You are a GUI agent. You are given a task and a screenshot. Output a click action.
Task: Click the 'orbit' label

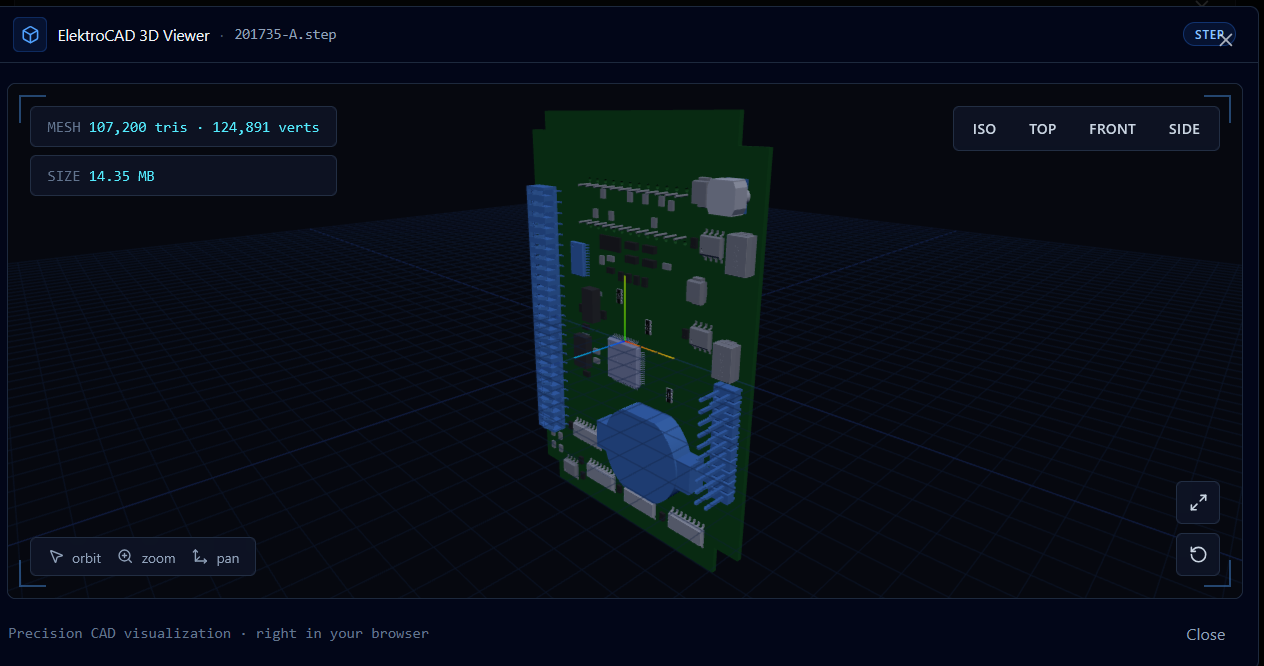coord(86,558)
